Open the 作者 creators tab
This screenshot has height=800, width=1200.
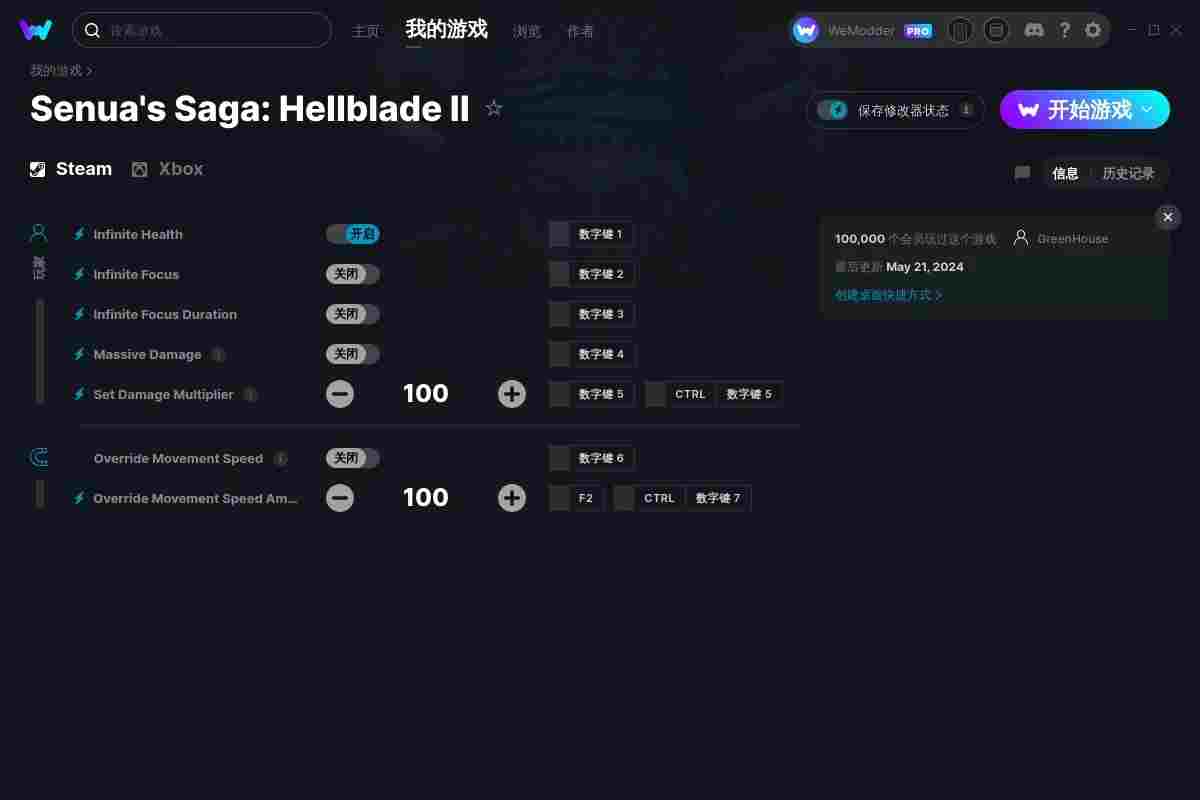tap(580, 31)
